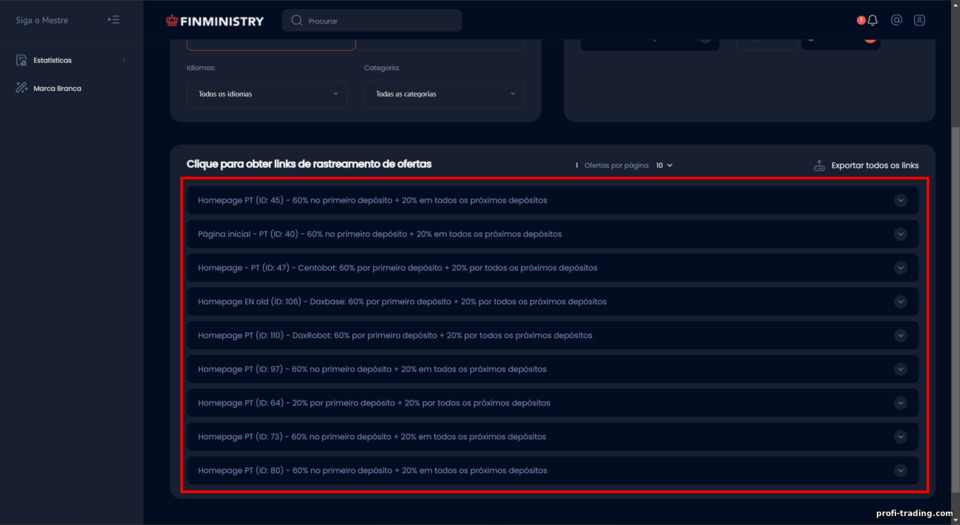Click the search magnifier icon
The width and height of the screenshot is (960, 525).
pyautogui.click(x=296, y=20)
